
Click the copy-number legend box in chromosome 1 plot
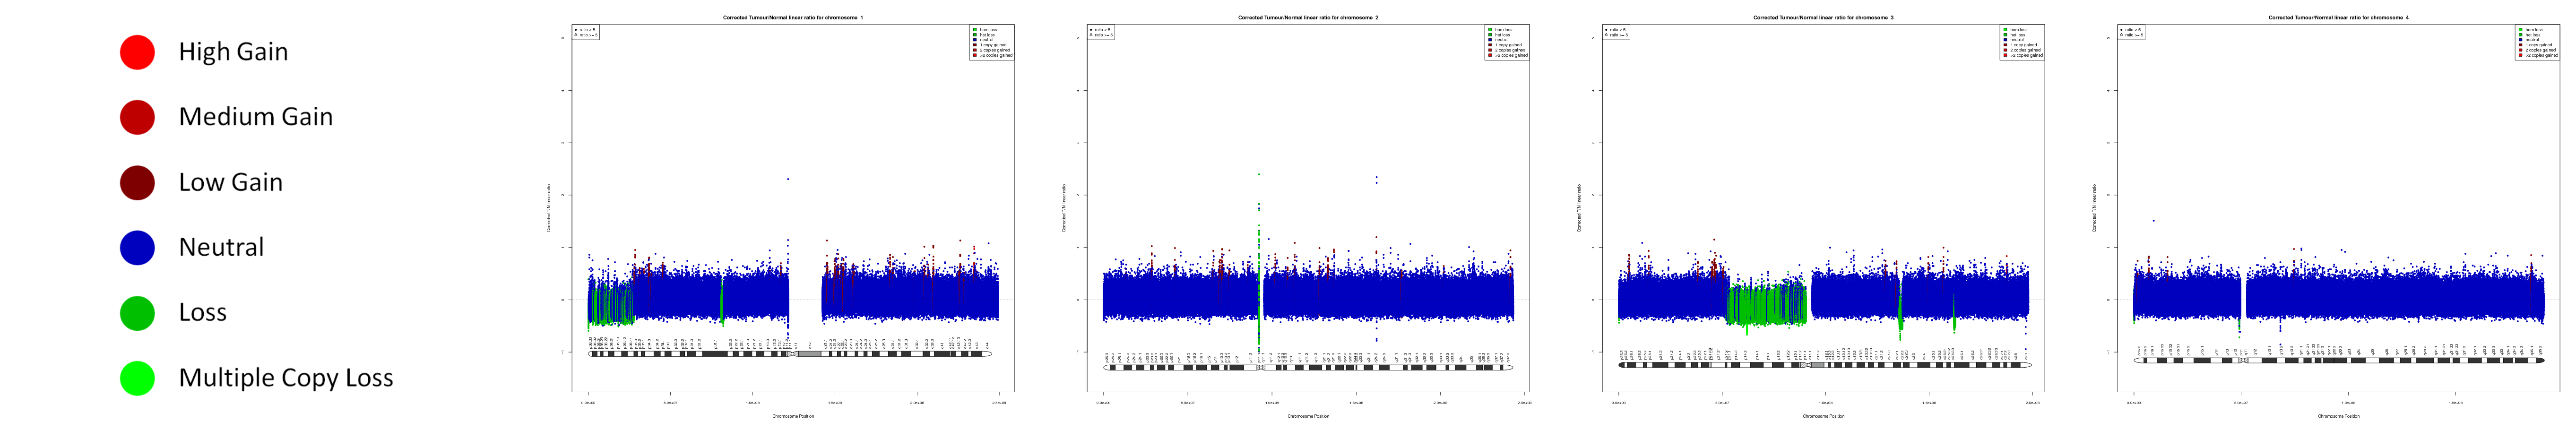(992, 42)
